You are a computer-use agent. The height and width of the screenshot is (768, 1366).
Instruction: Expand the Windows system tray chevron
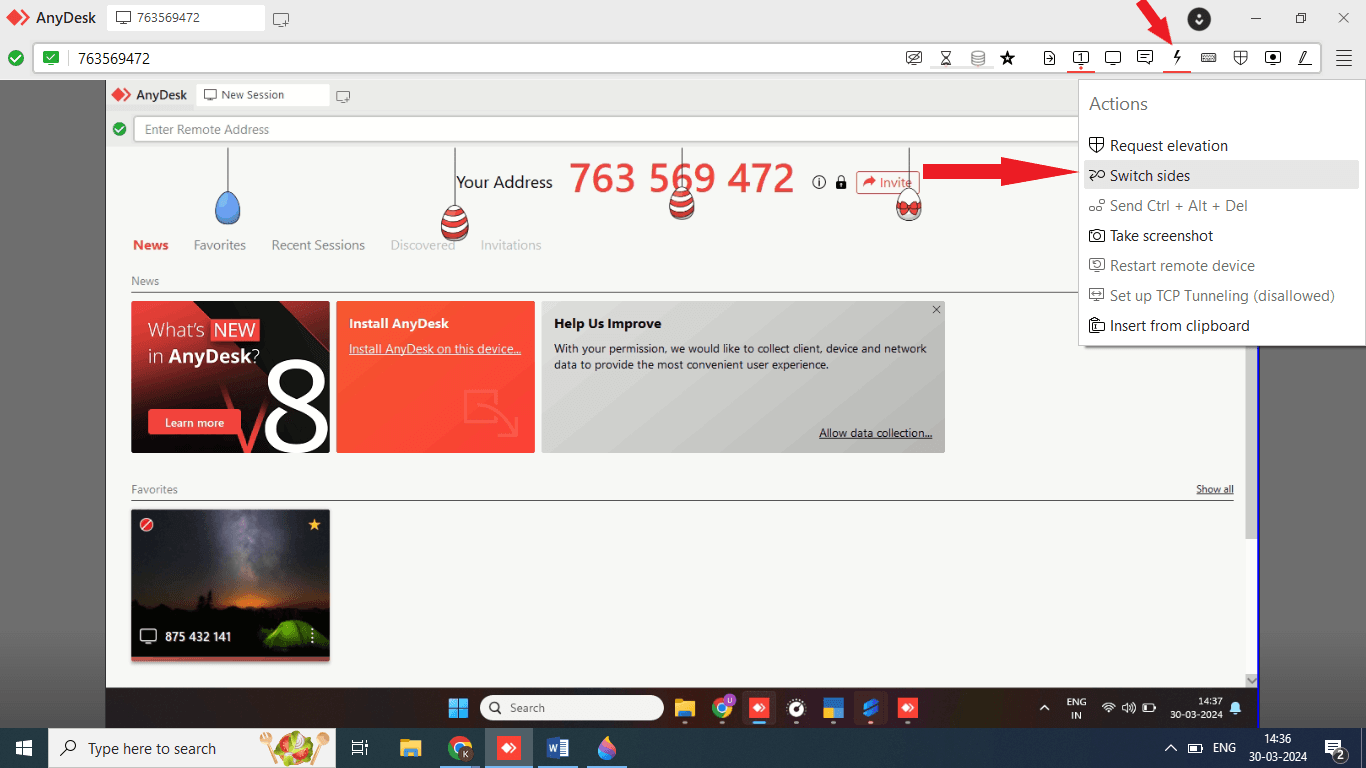pyautogui.click(x=1170, y=748)
